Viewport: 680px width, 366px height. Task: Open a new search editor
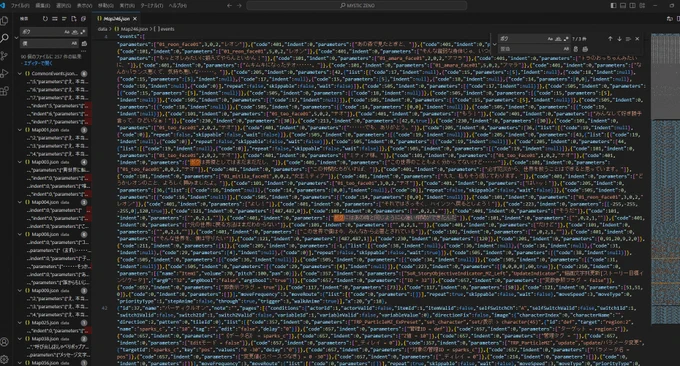pyautogui.click(x=74, y=19)
